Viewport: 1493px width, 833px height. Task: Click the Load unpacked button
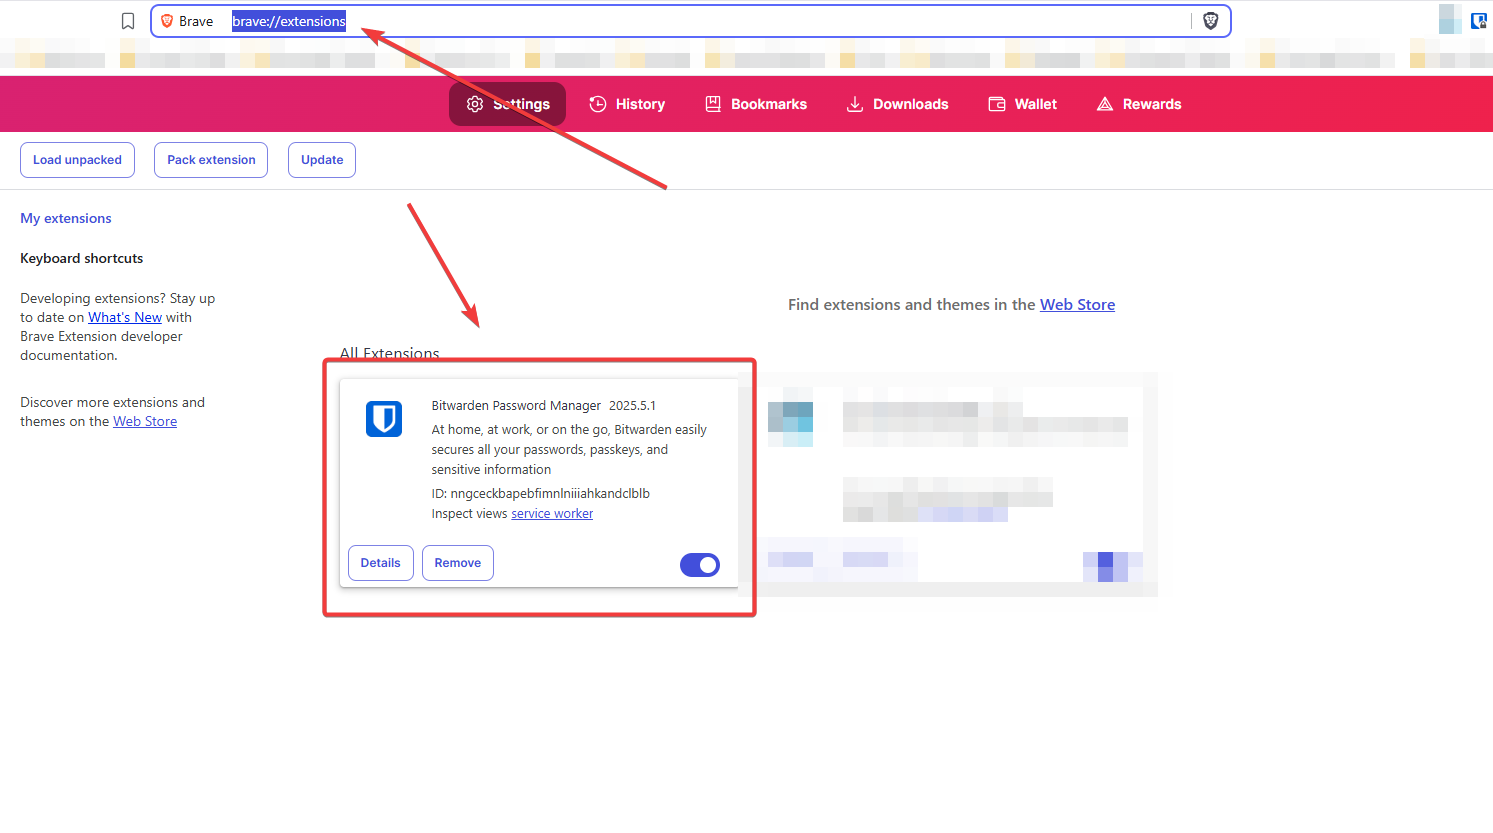[x=77, y=160]
